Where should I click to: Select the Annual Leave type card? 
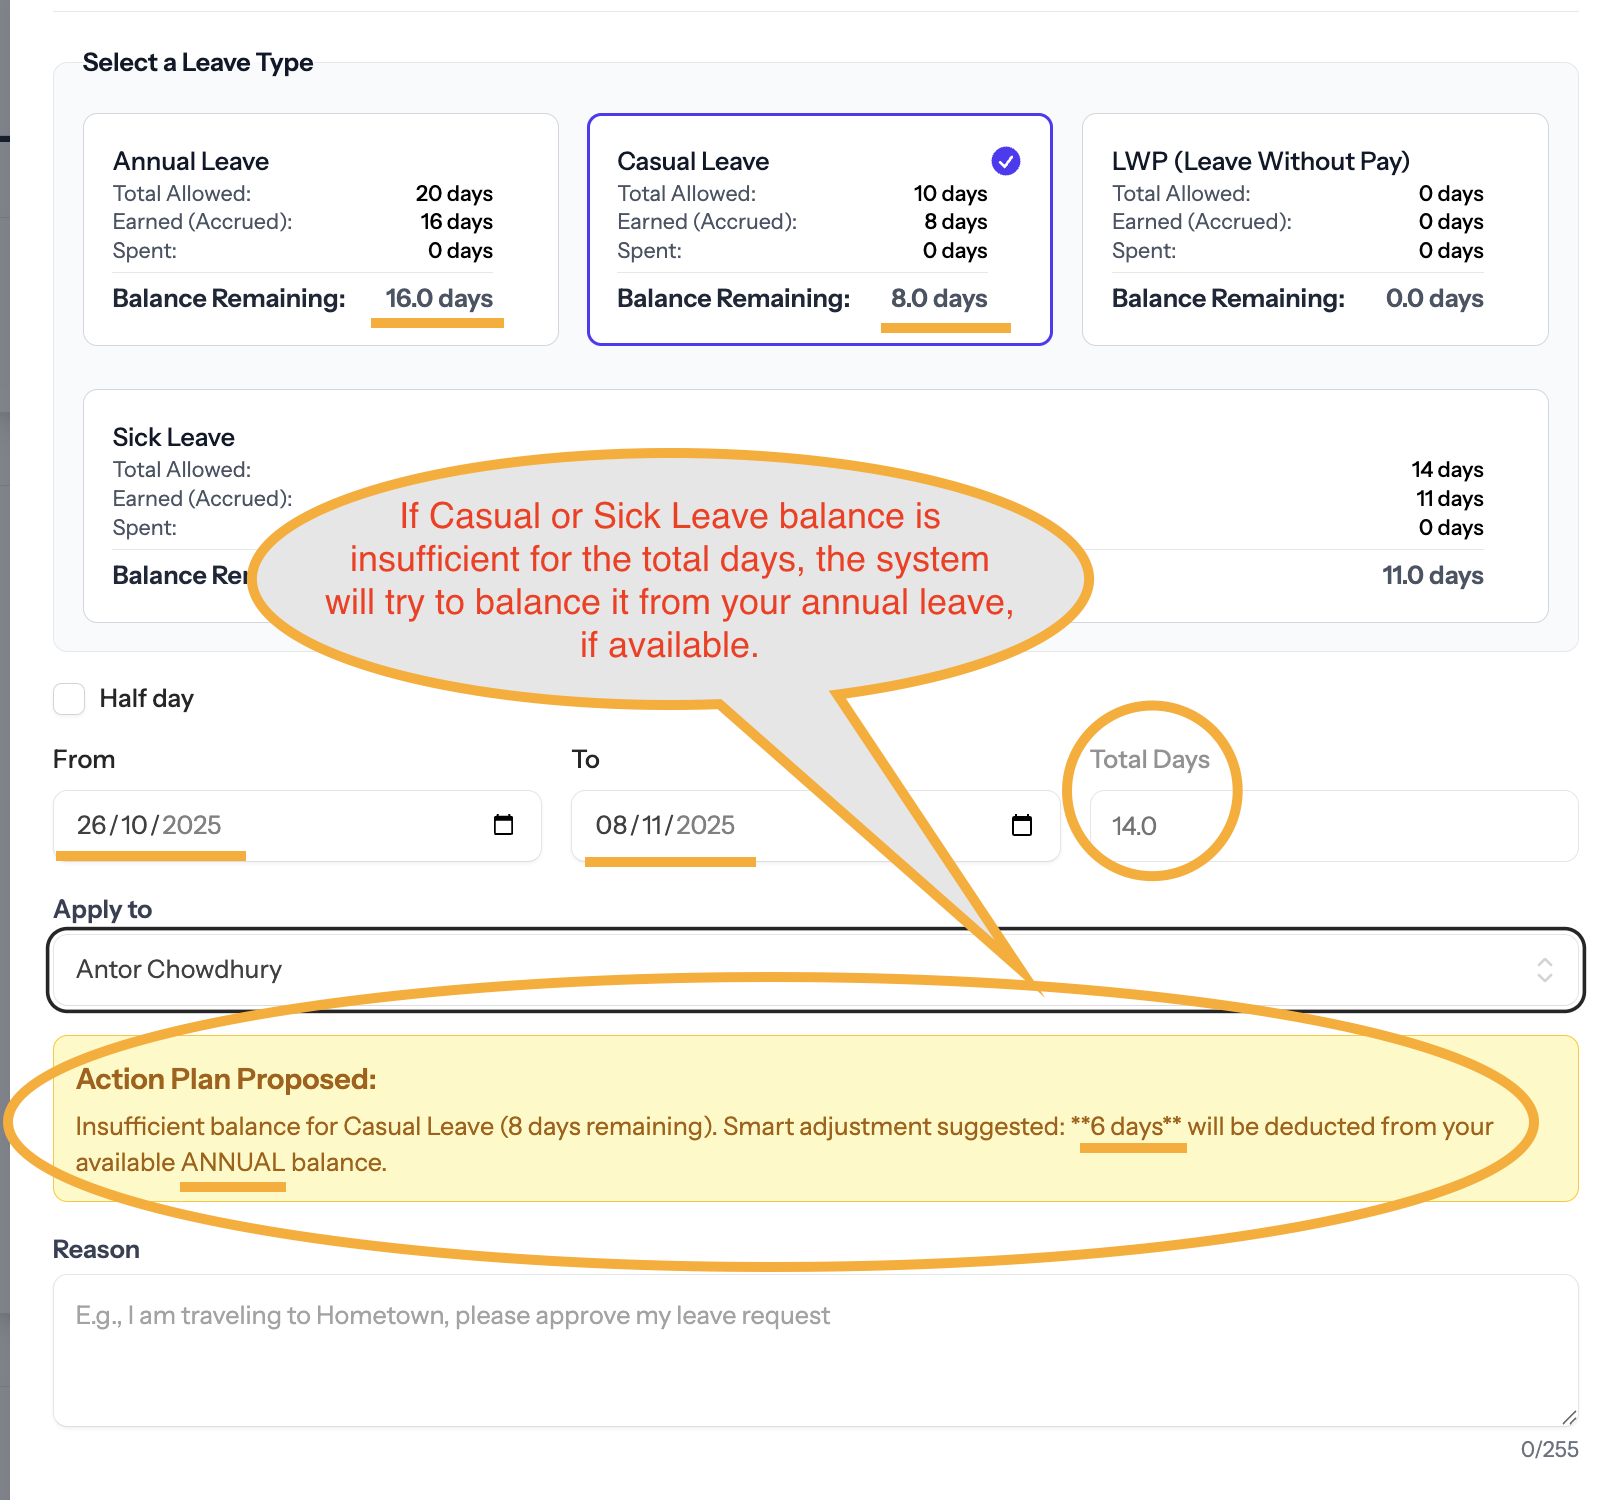coord(320,229)
